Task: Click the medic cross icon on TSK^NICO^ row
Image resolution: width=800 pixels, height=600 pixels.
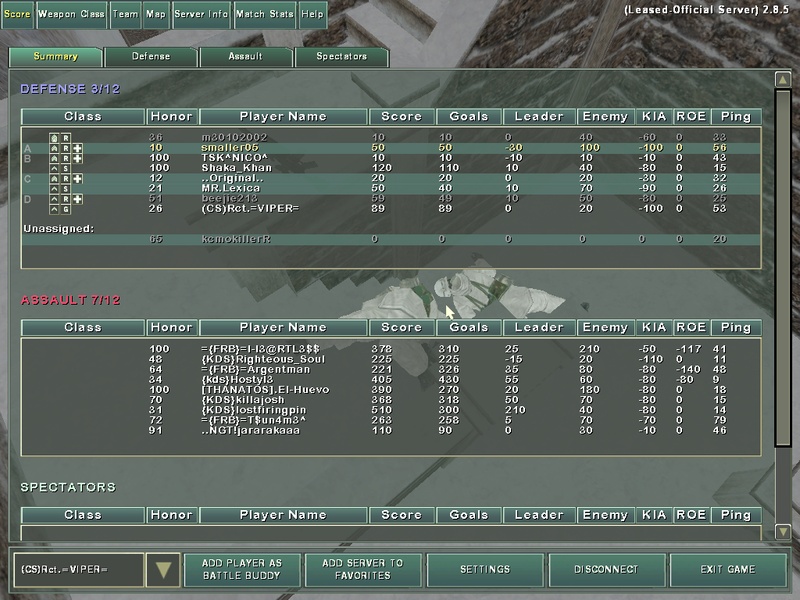Action: [x=77, y=158]
